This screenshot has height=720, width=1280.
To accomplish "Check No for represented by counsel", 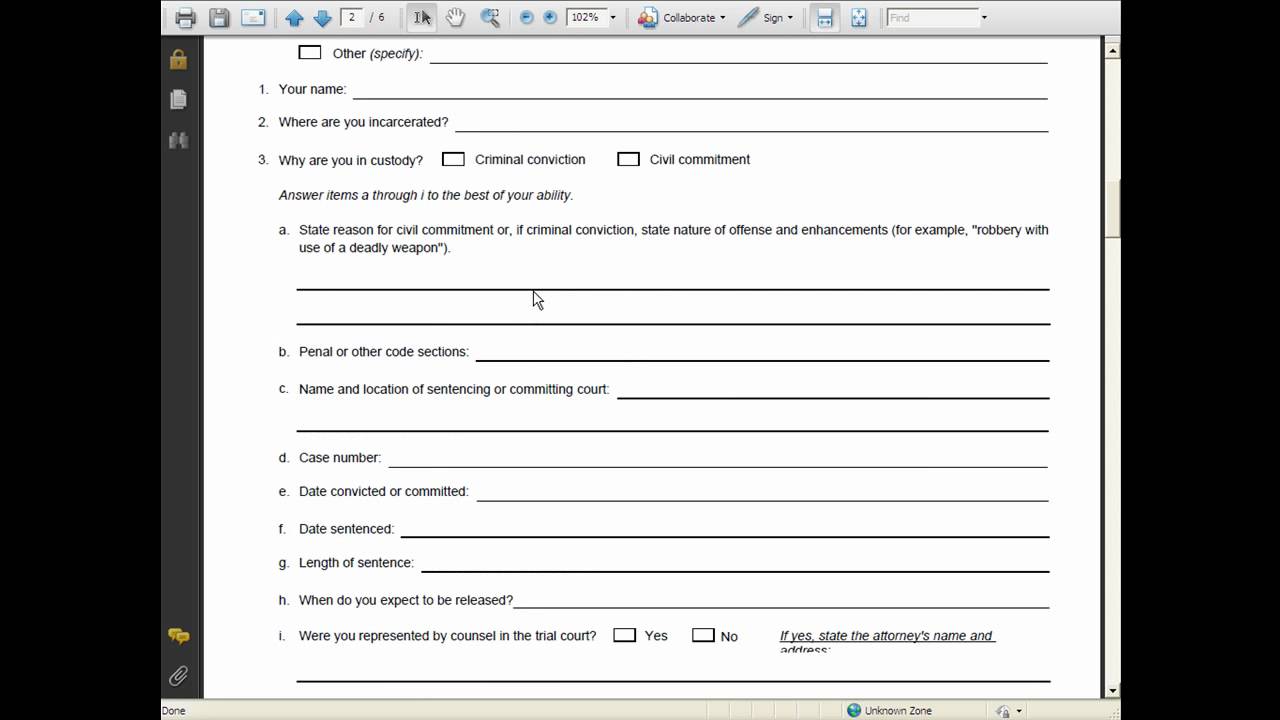I will tap(703, 635).
